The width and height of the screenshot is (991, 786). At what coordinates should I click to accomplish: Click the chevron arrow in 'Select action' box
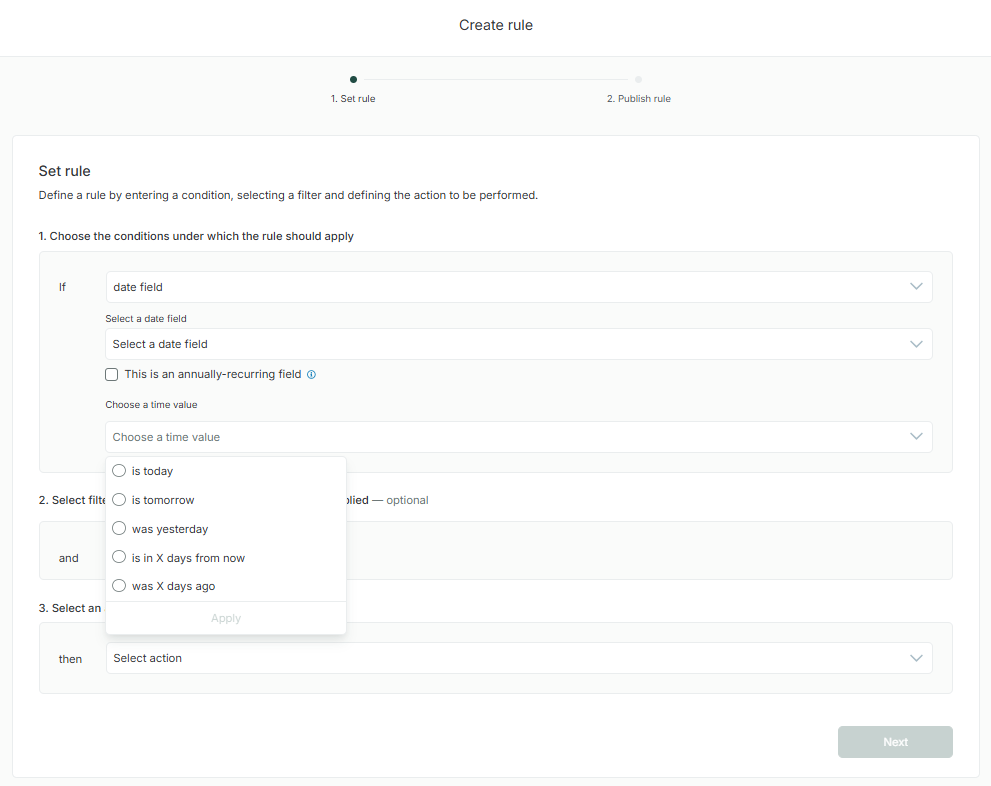tap(916, 658)
